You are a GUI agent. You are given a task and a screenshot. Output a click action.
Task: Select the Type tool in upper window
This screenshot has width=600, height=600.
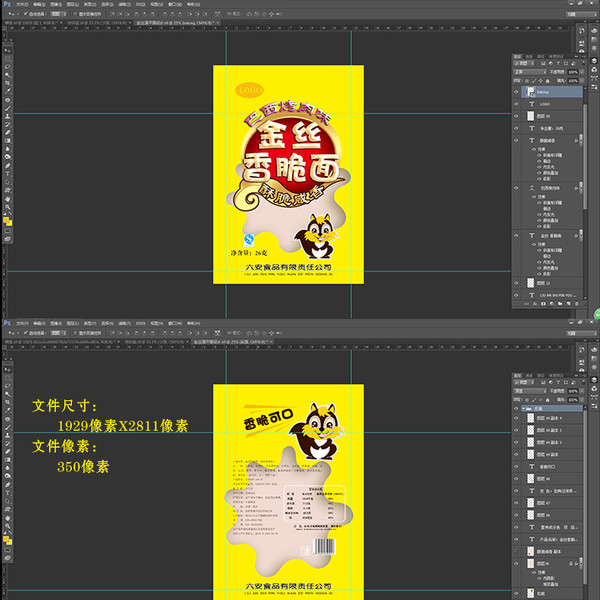pos(7,174)
